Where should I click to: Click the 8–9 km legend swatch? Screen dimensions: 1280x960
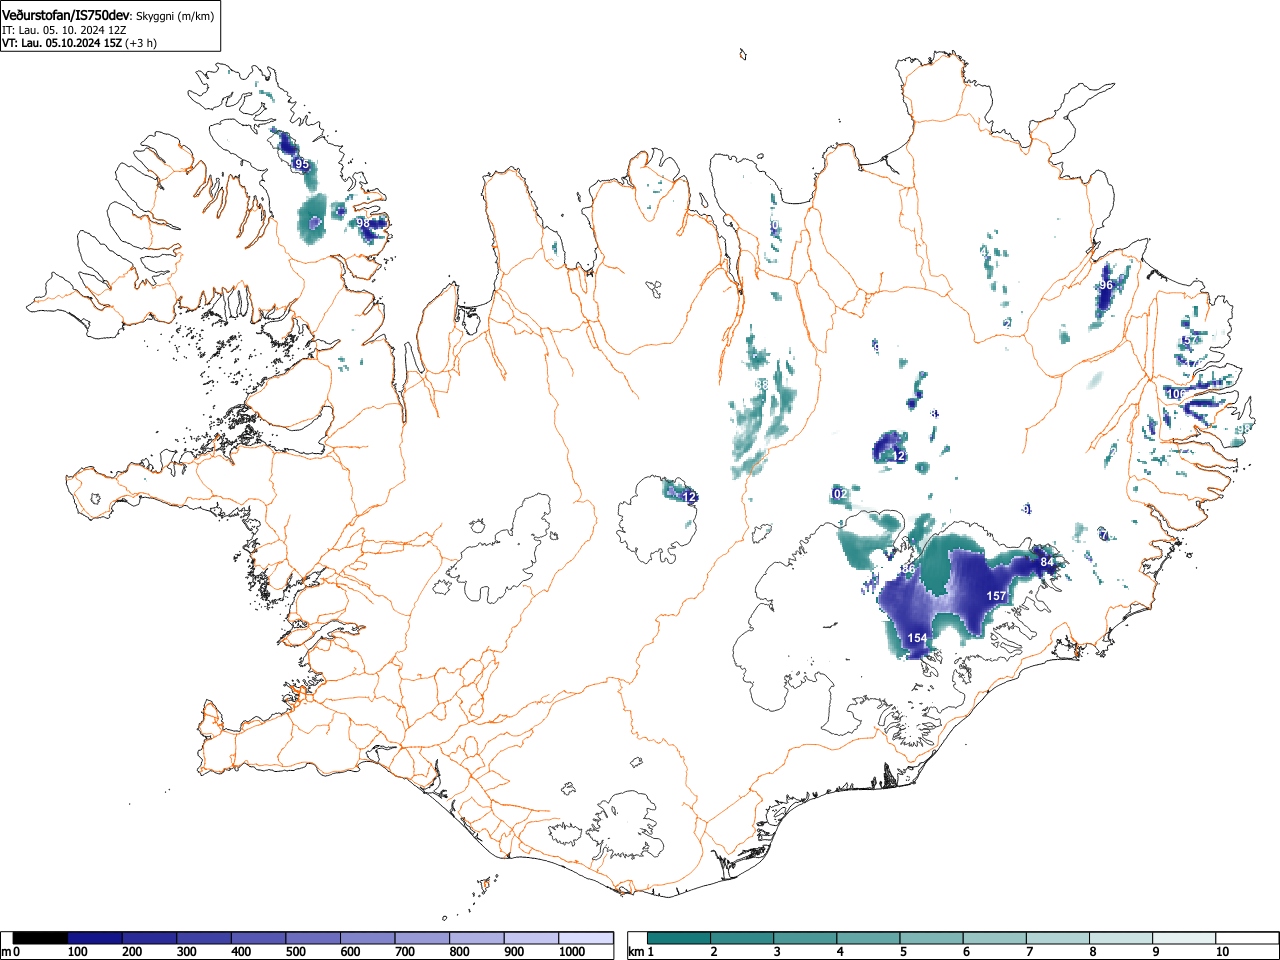pyautogui.click(x=1121, y=938)
